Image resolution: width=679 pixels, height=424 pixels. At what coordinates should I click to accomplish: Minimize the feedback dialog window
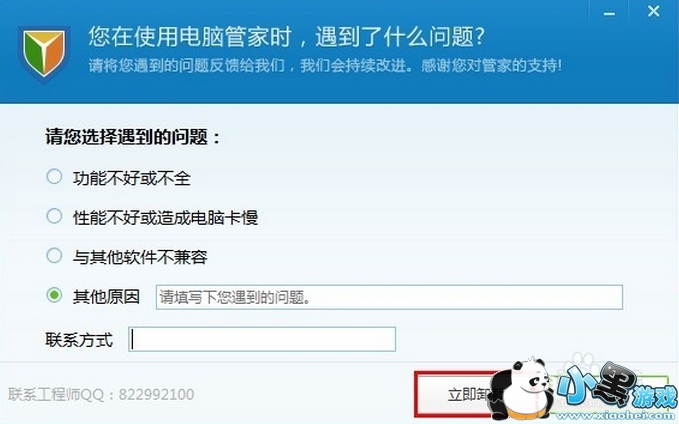tap(609, 14)
